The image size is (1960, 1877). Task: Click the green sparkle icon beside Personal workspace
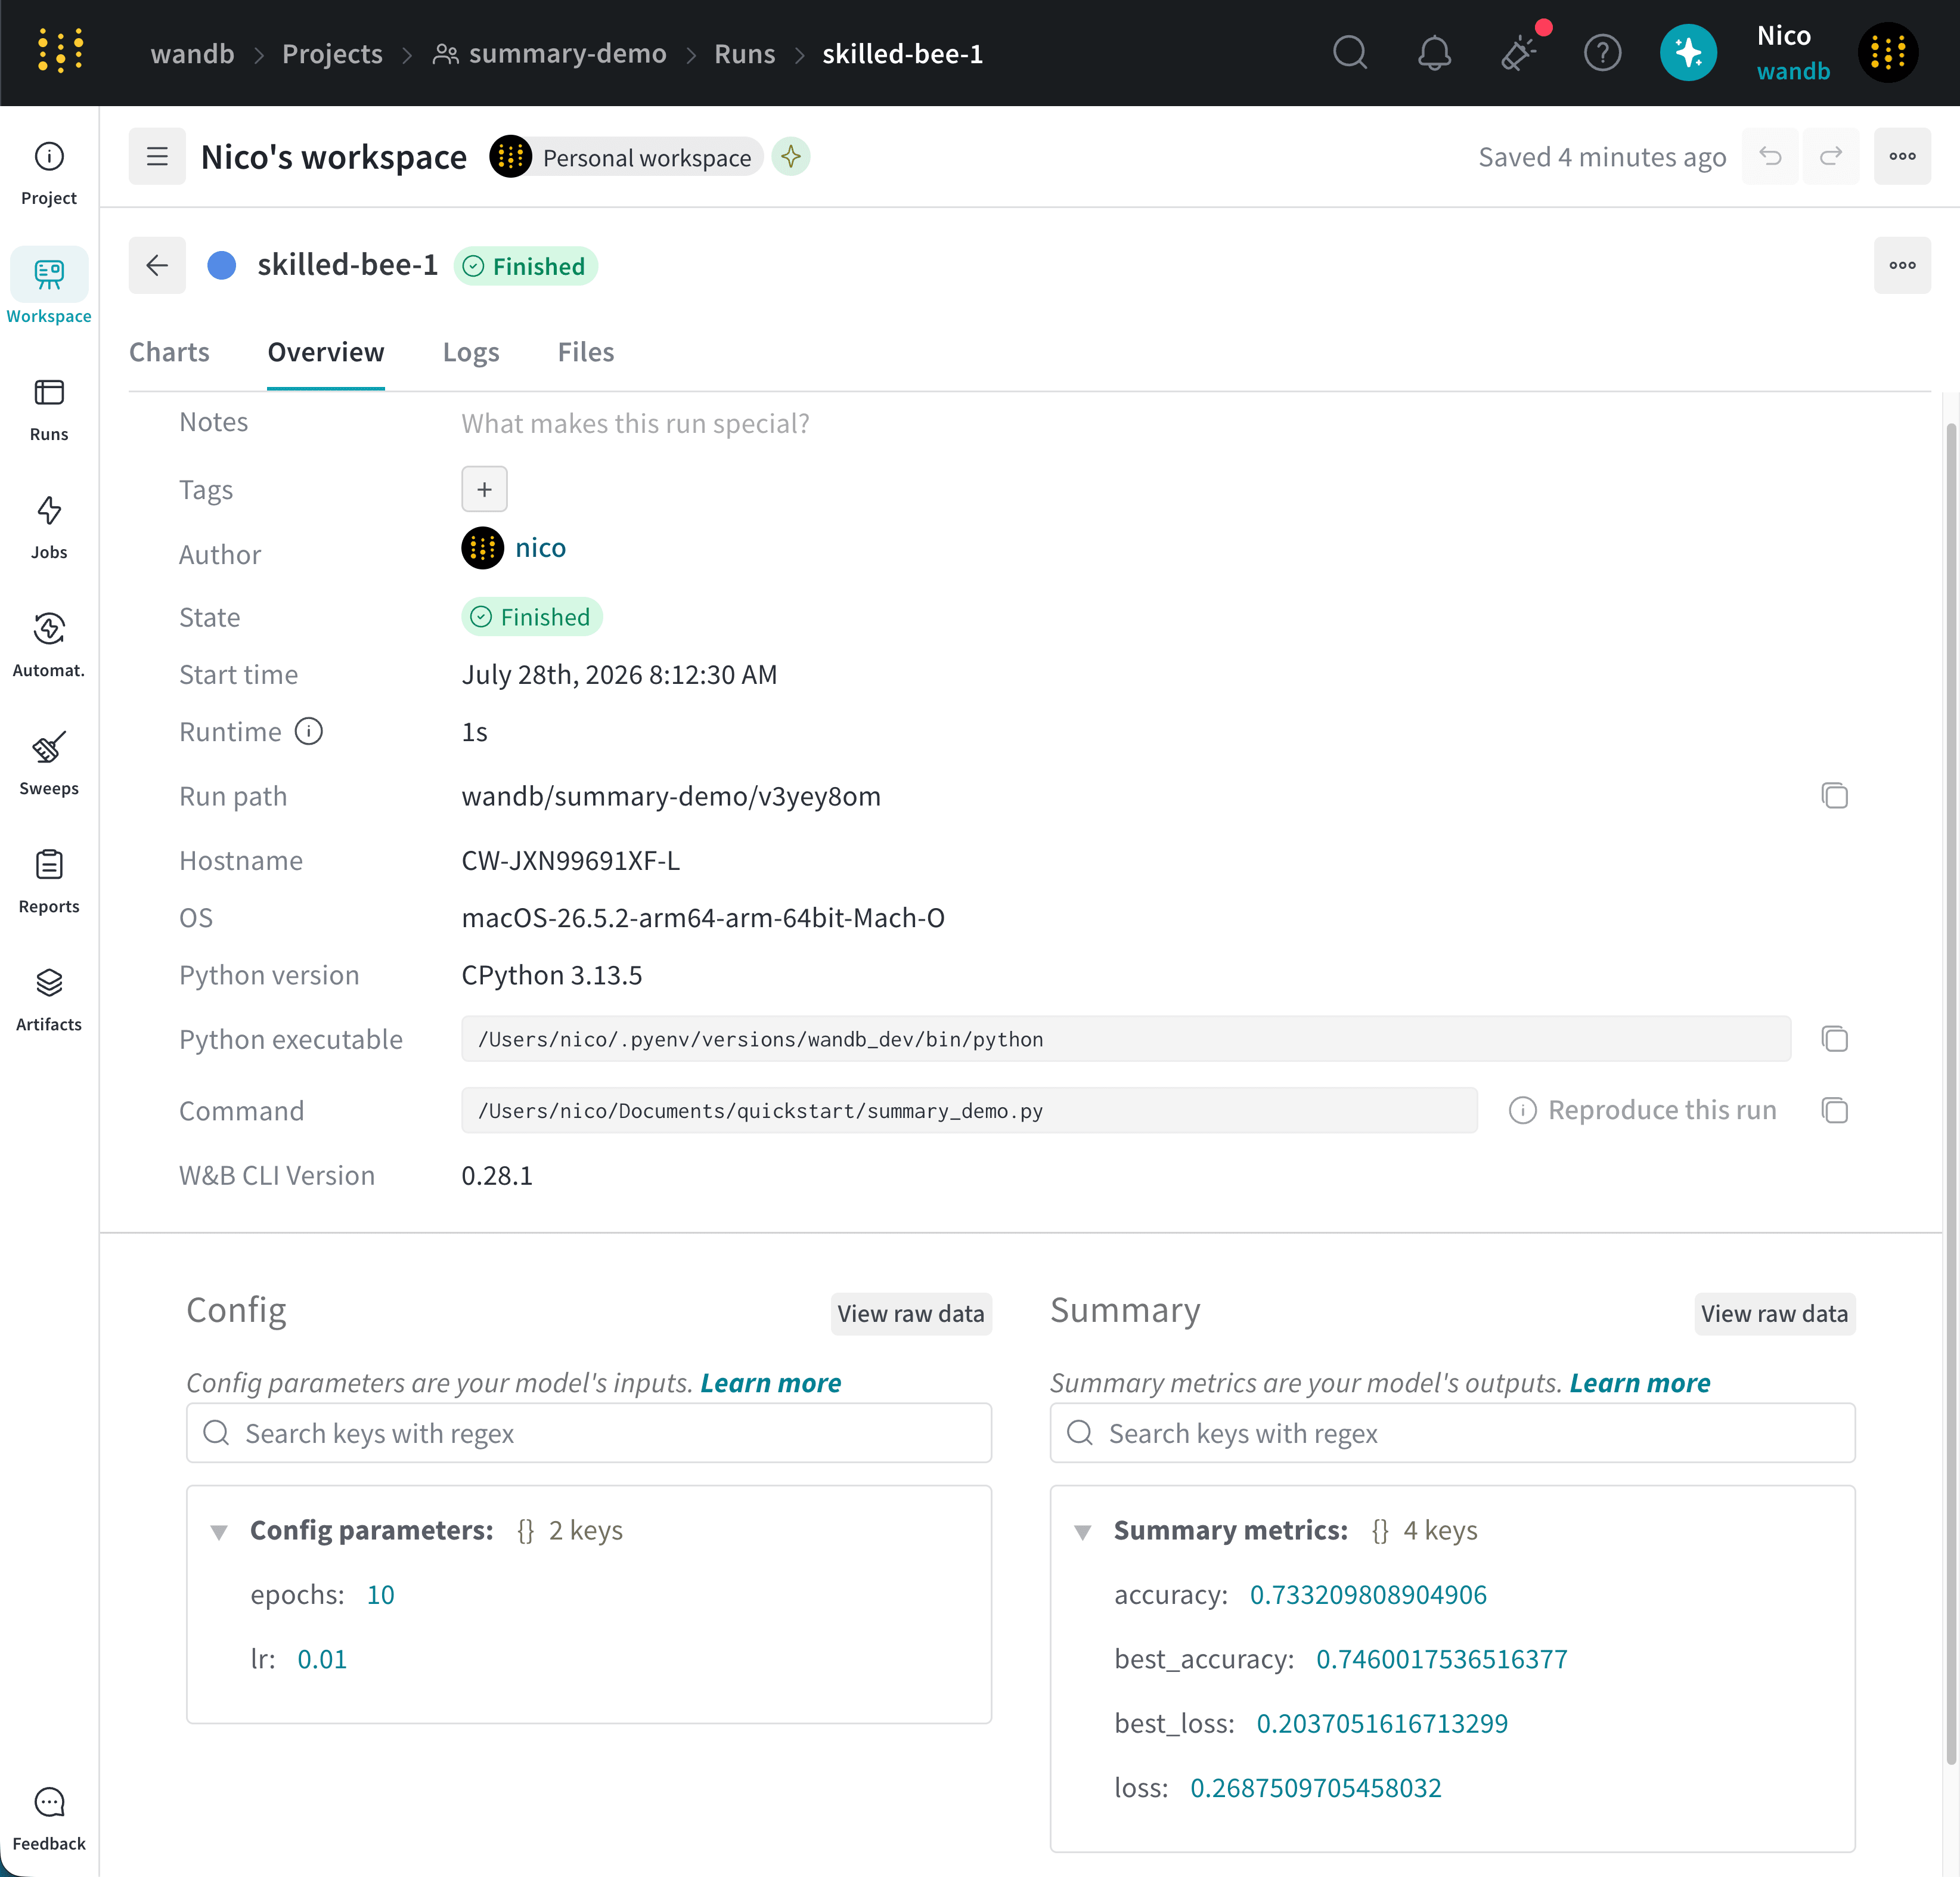pyautogui.click(x=791, y=156)
